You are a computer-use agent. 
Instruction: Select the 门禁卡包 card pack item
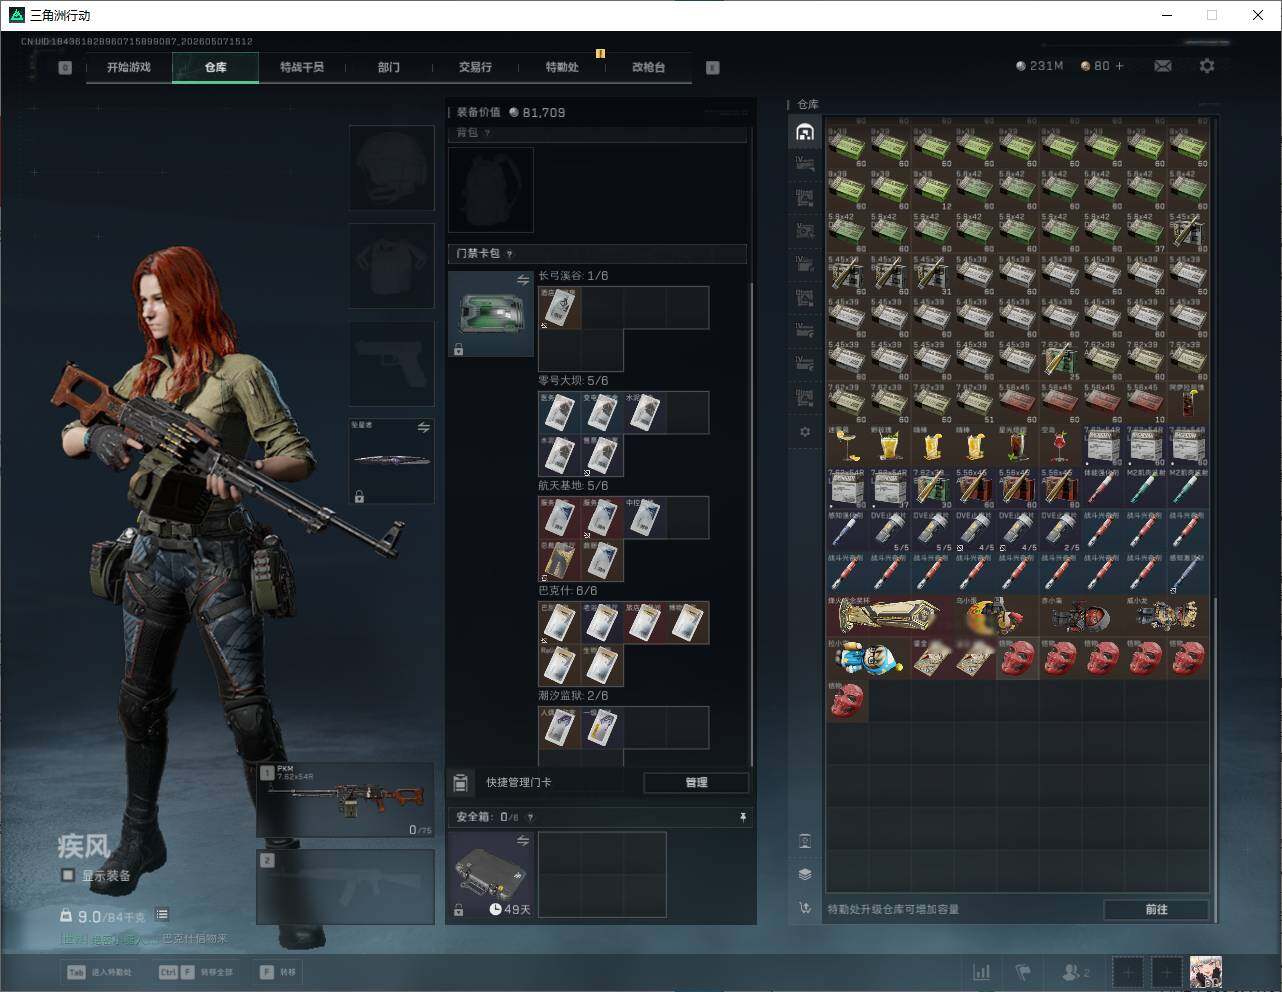click(x=491, y=314)
